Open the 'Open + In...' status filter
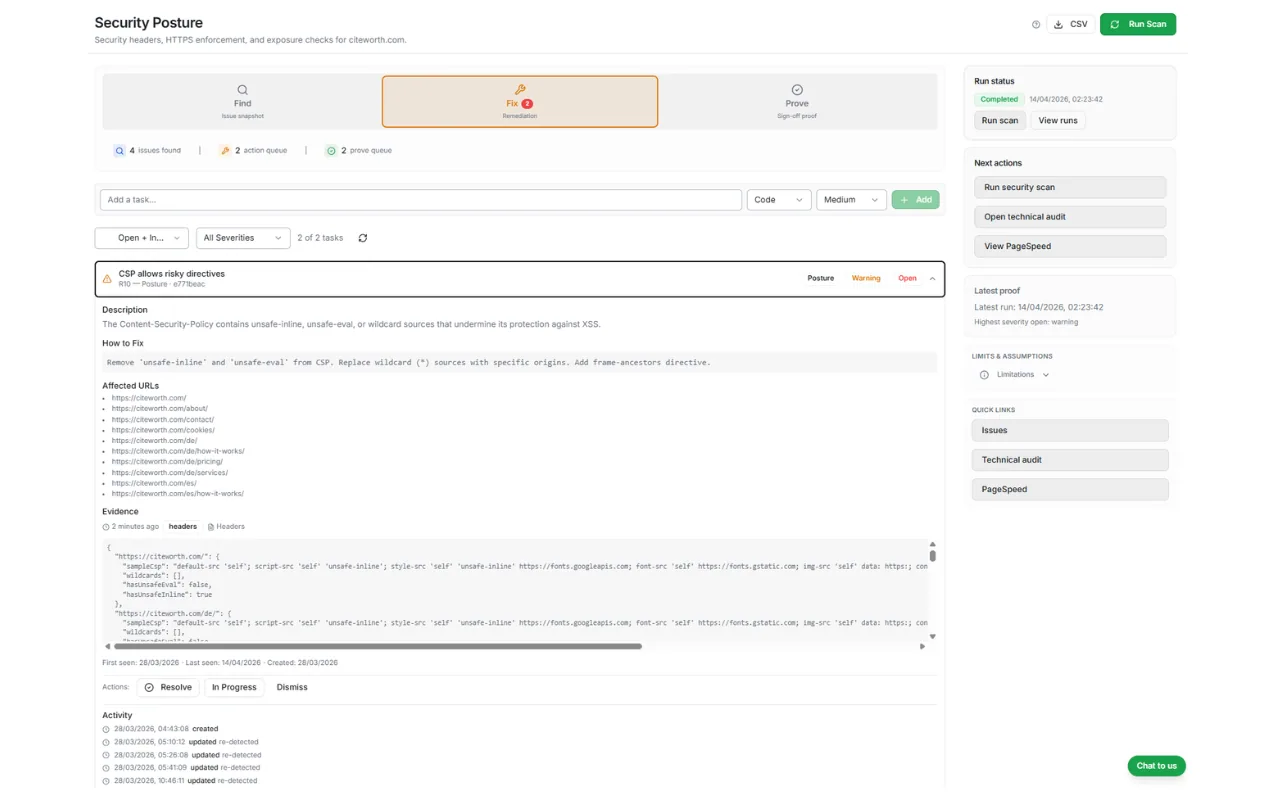Image resolution: width=1280 pixels, height=800 pixels. 142,238
